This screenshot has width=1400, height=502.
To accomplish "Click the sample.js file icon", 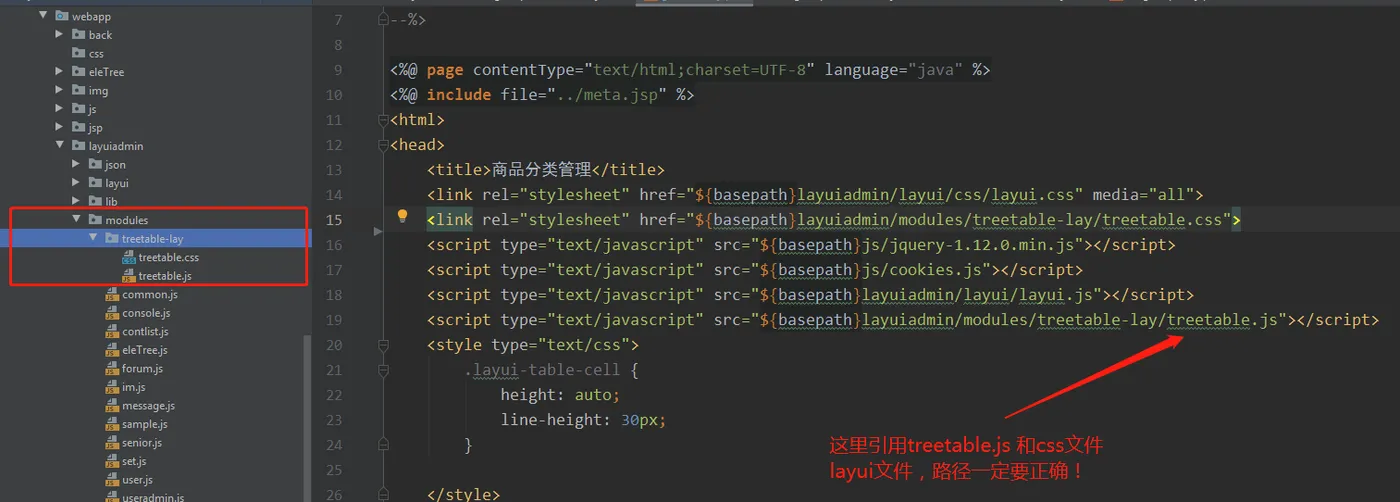I will [112, 424].
